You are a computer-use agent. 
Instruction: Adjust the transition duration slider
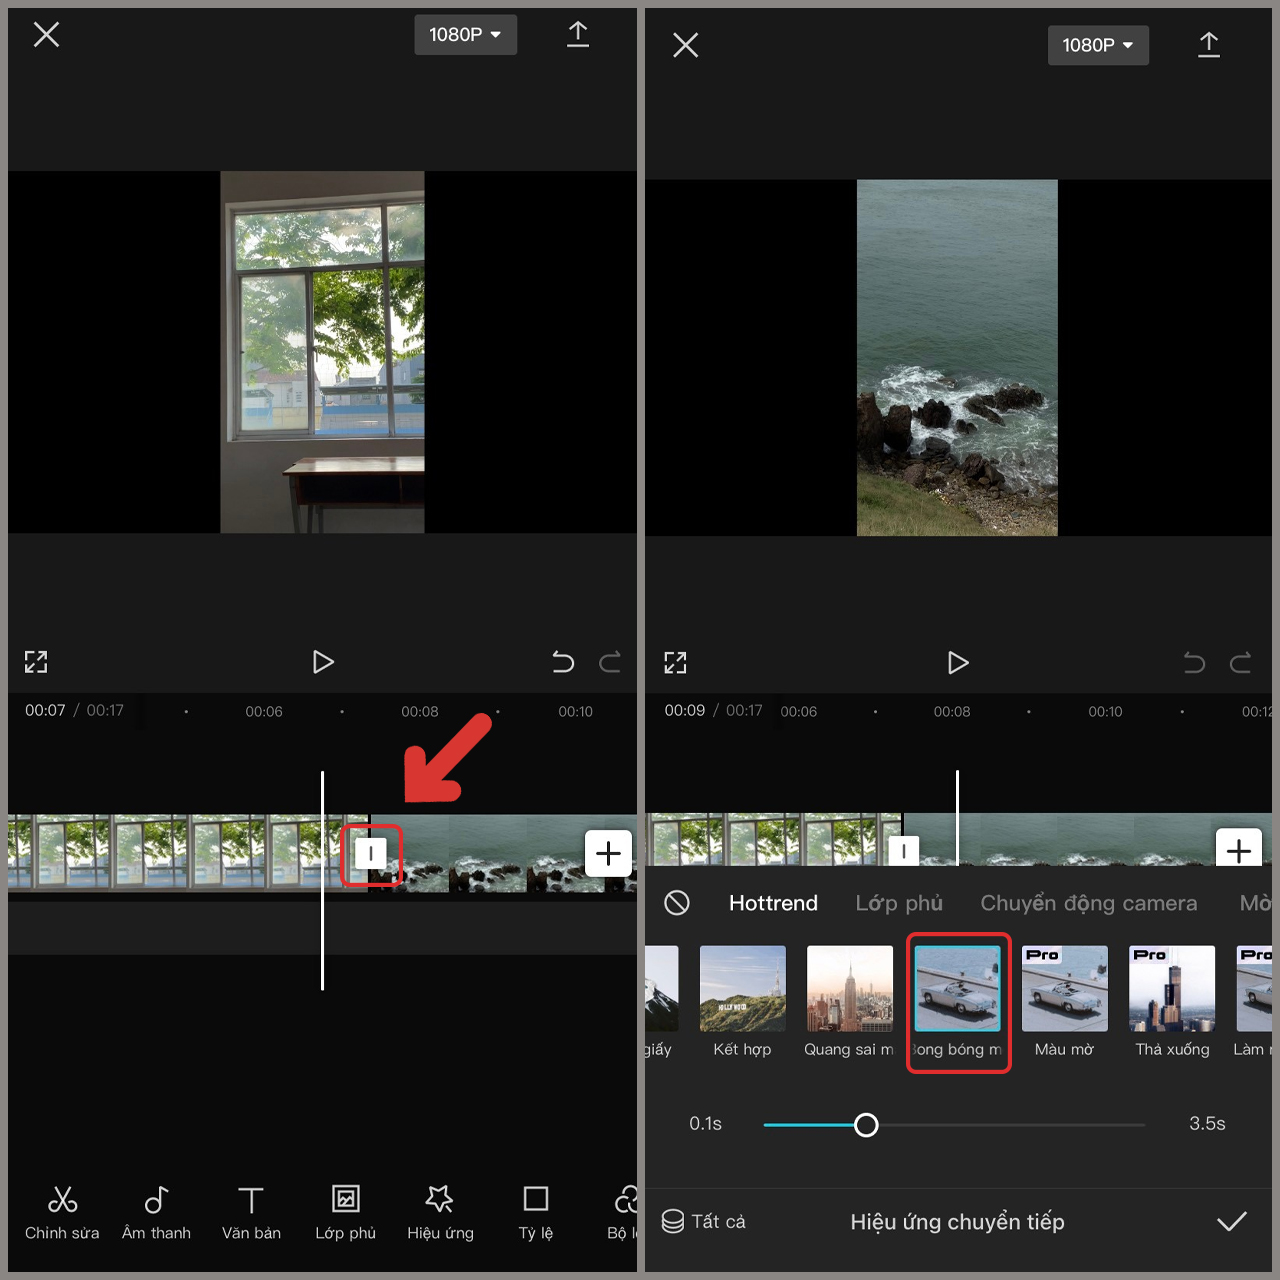pos(867,1125)
